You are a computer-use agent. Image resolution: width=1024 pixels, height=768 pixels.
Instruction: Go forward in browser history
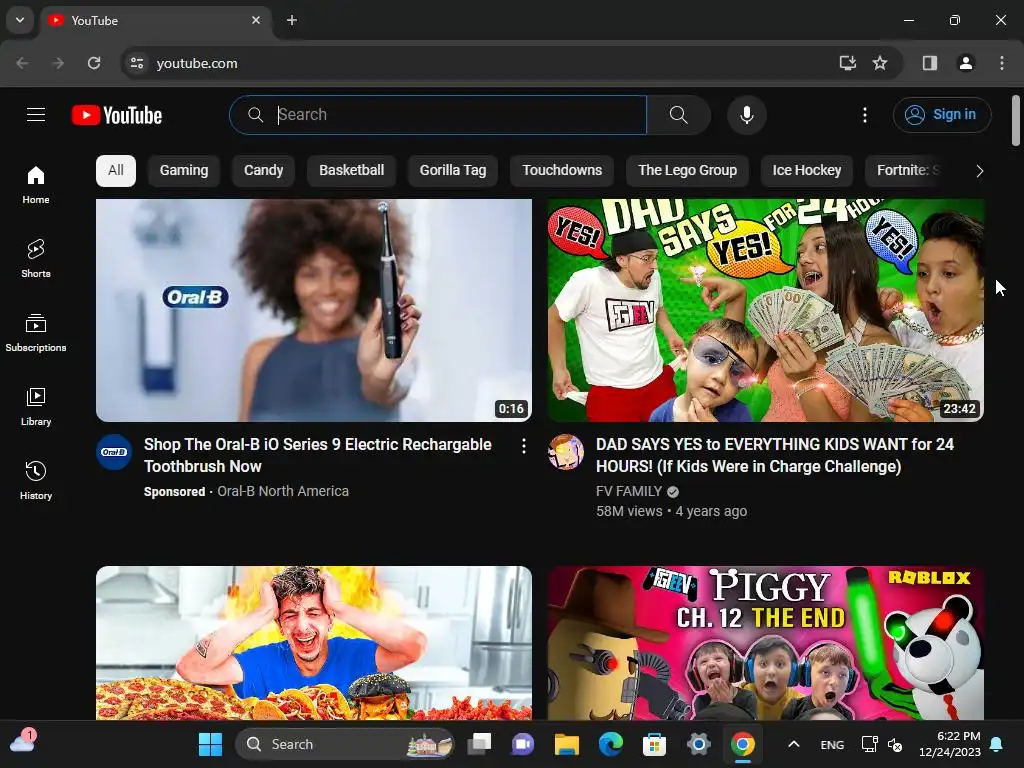click(x=58, y=63)
